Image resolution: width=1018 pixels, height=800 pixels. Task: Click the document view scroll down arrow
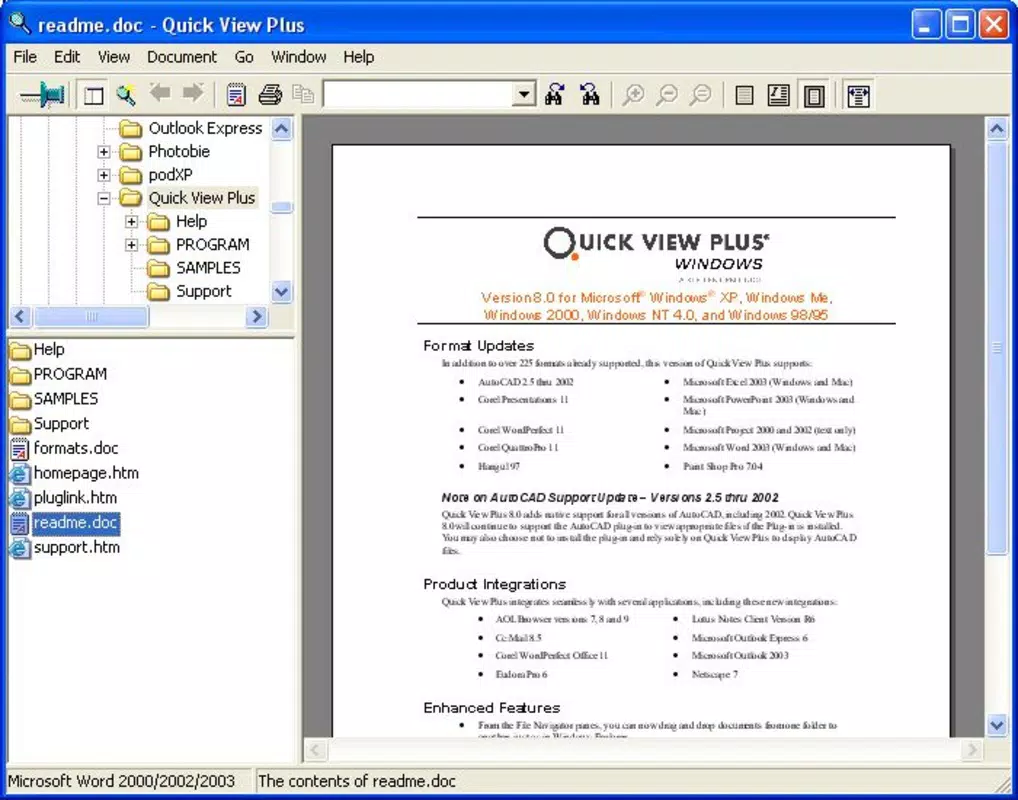(997, 725)
